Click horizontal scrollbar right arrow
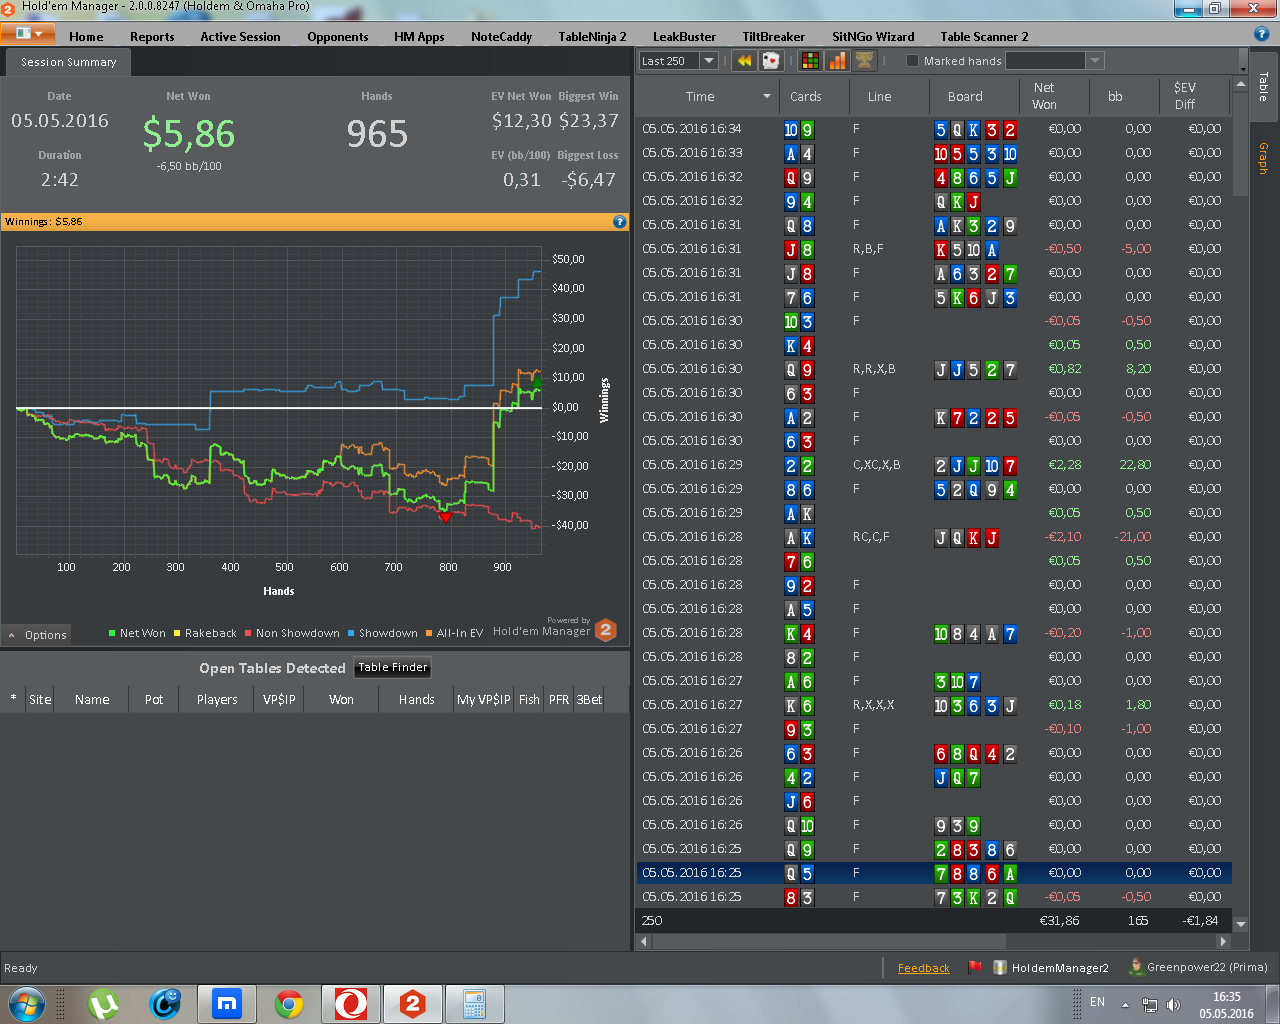Screen dimensions: 1280x1024 (x=1223, y=941)
